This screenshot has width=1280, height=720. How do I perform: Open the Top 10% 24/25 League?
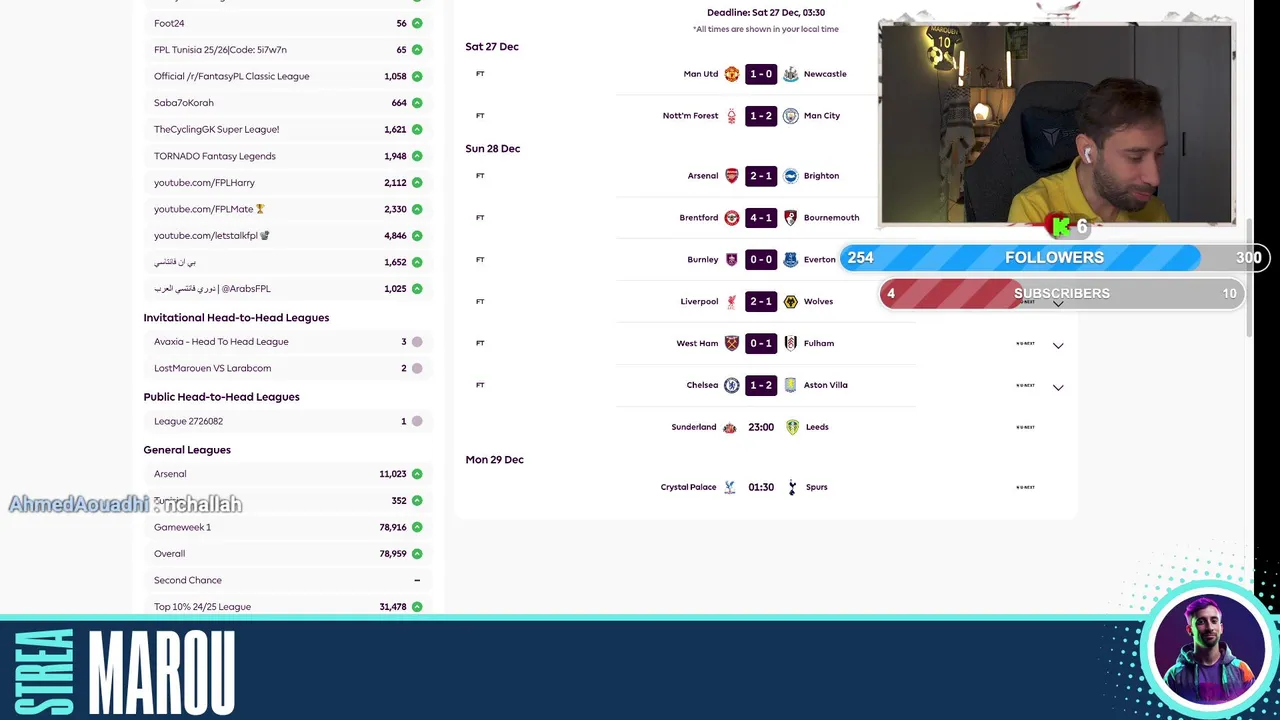(x=202, y=607)
